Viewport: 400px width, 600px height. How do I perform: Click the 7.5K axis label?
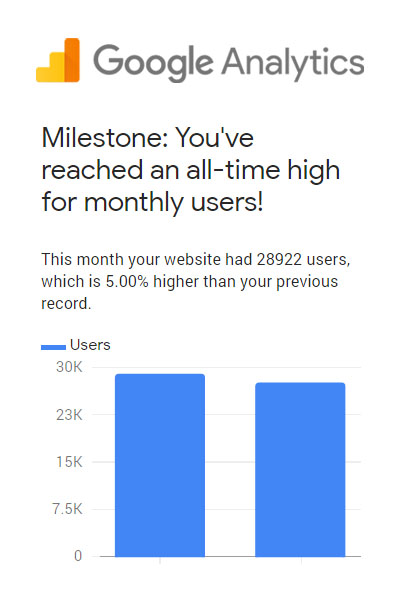[67, 509]
